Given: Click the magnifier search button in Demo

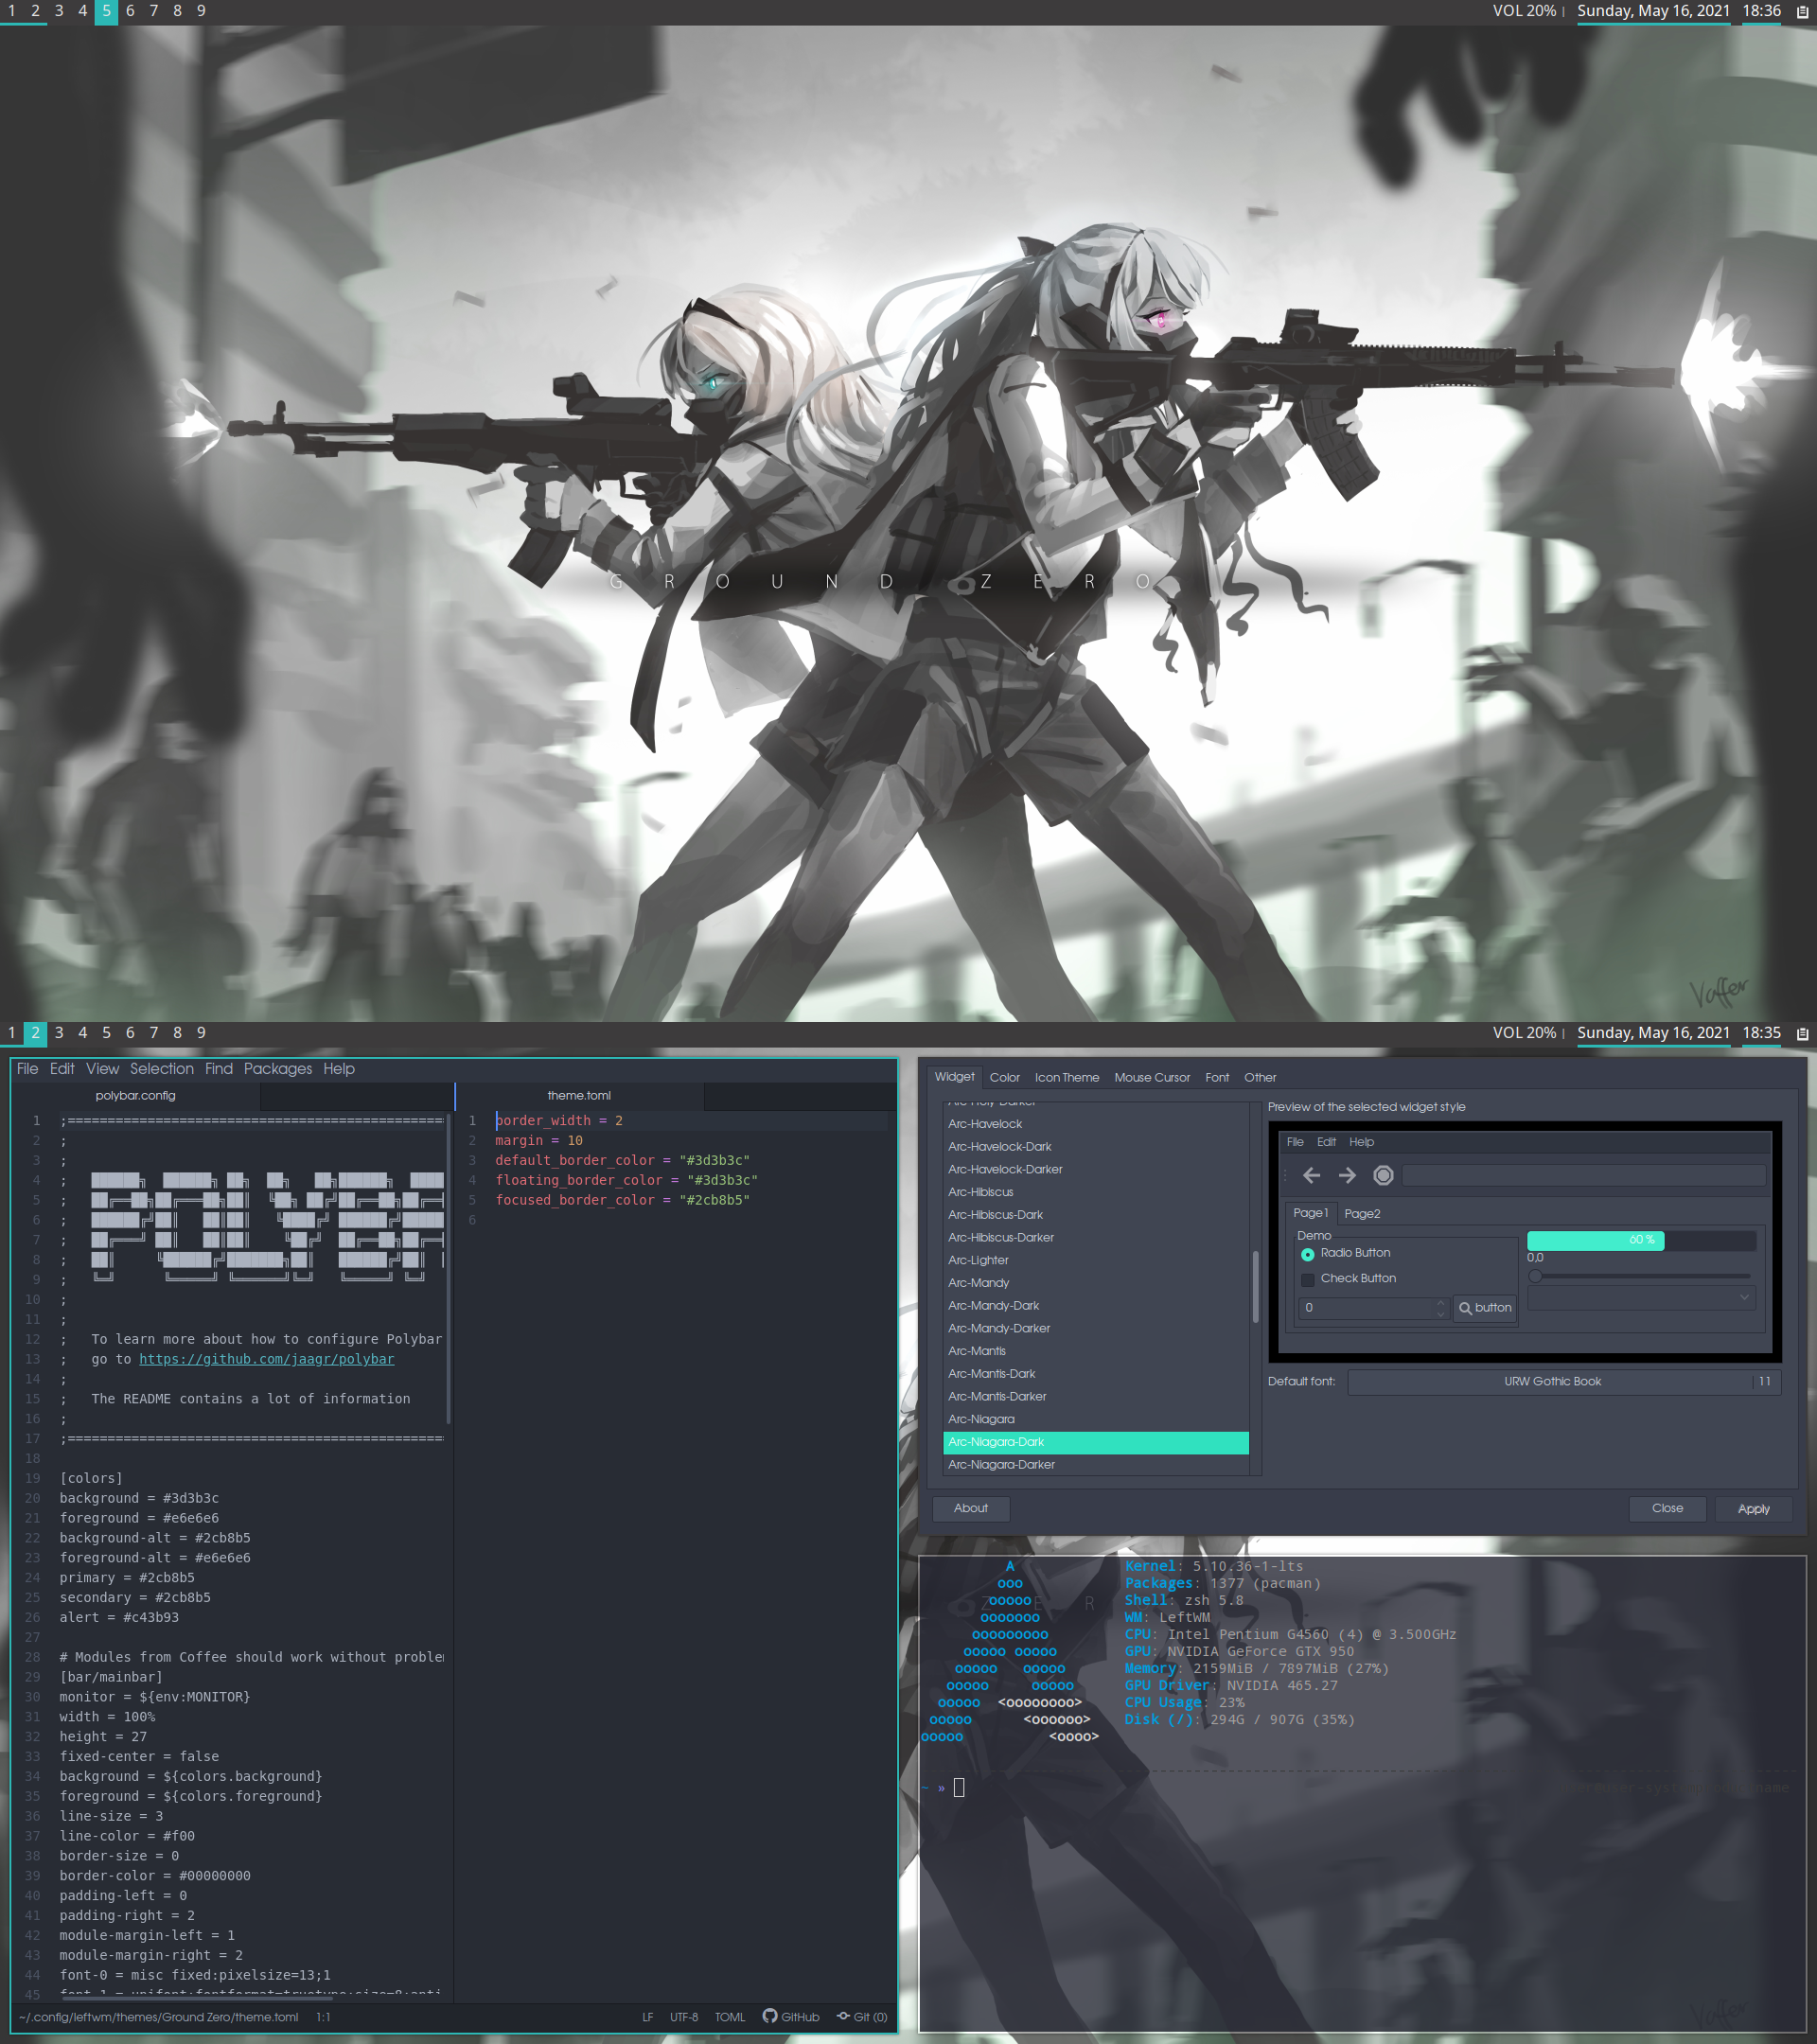Looking at the screenshot, I should 1485,1308.
